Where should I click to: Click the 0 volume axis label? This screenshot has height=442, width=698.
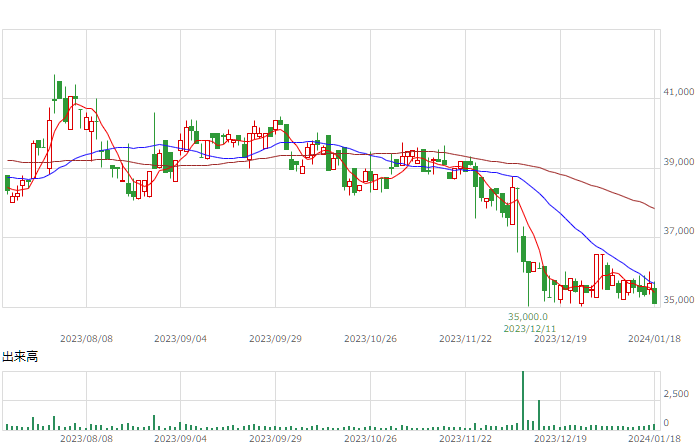tap(666, 423)
